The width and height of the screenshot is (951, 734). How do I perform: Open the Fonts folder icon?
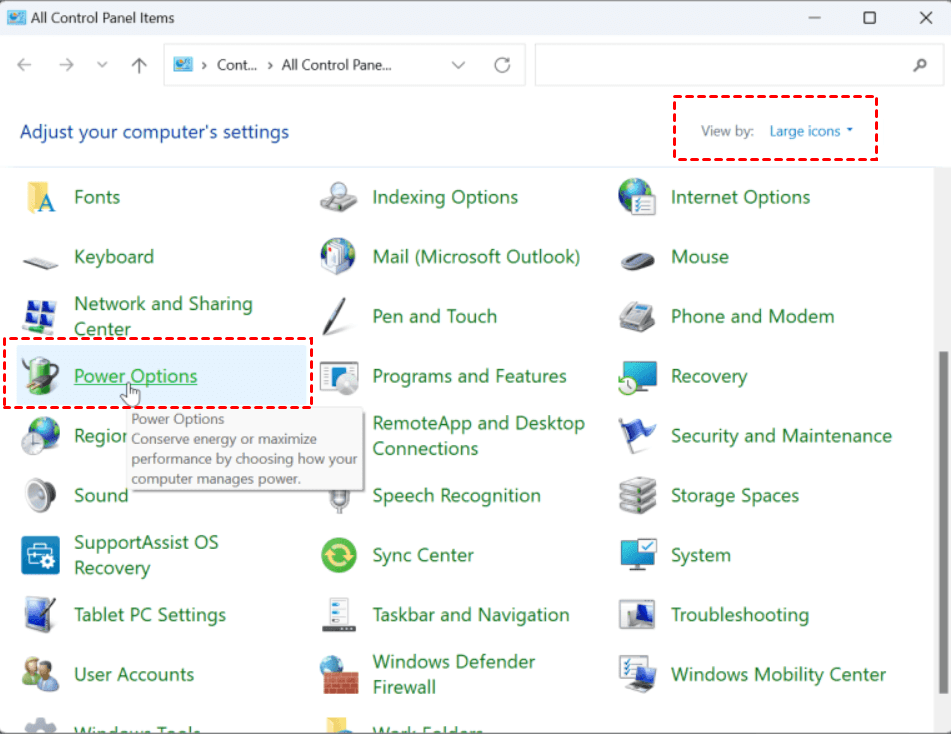coord(40,197)
